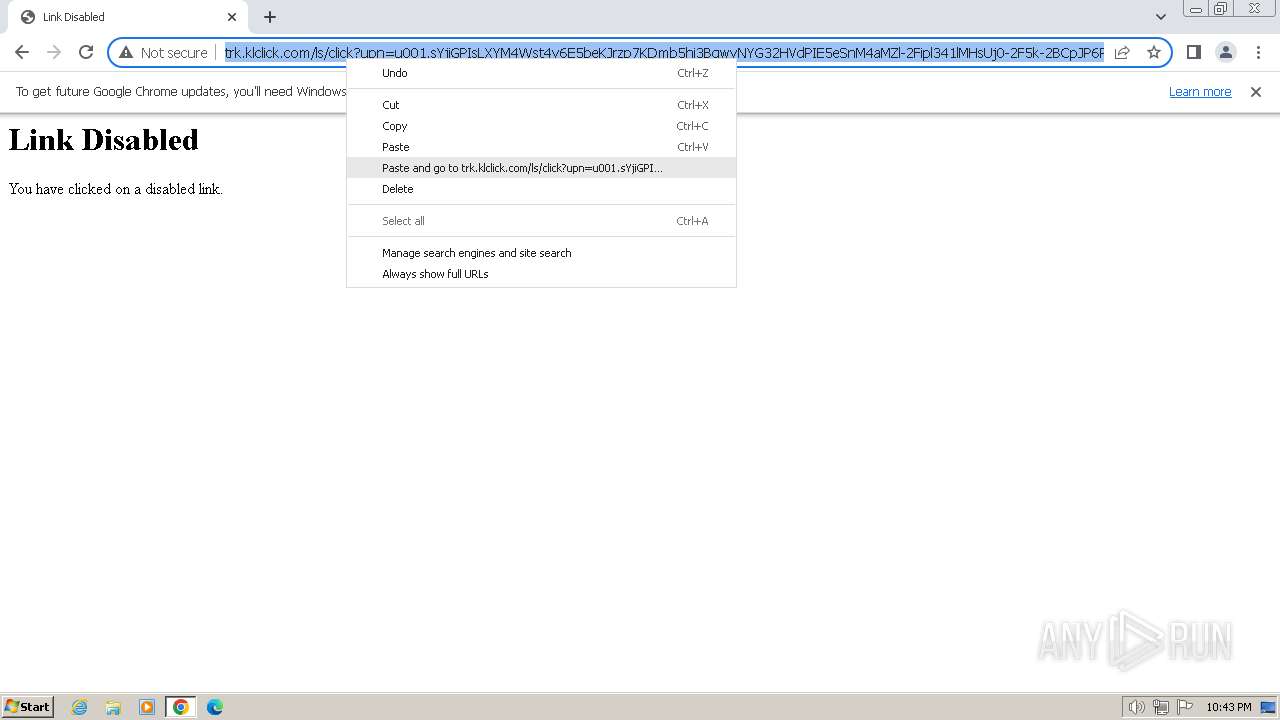Screen dimensions: 1280x720
Task: Open File Explorer from taskbar
Action: 113,707
